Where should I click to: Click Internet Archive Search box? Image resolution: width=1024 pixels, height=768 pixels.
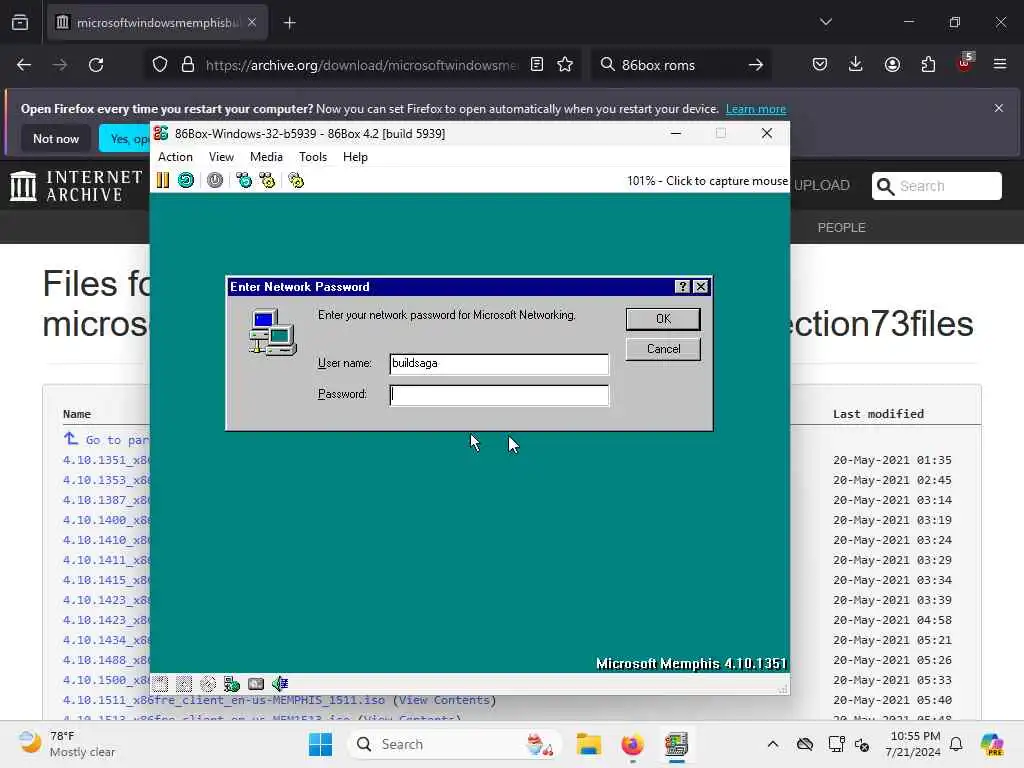(x=936, y=186)
